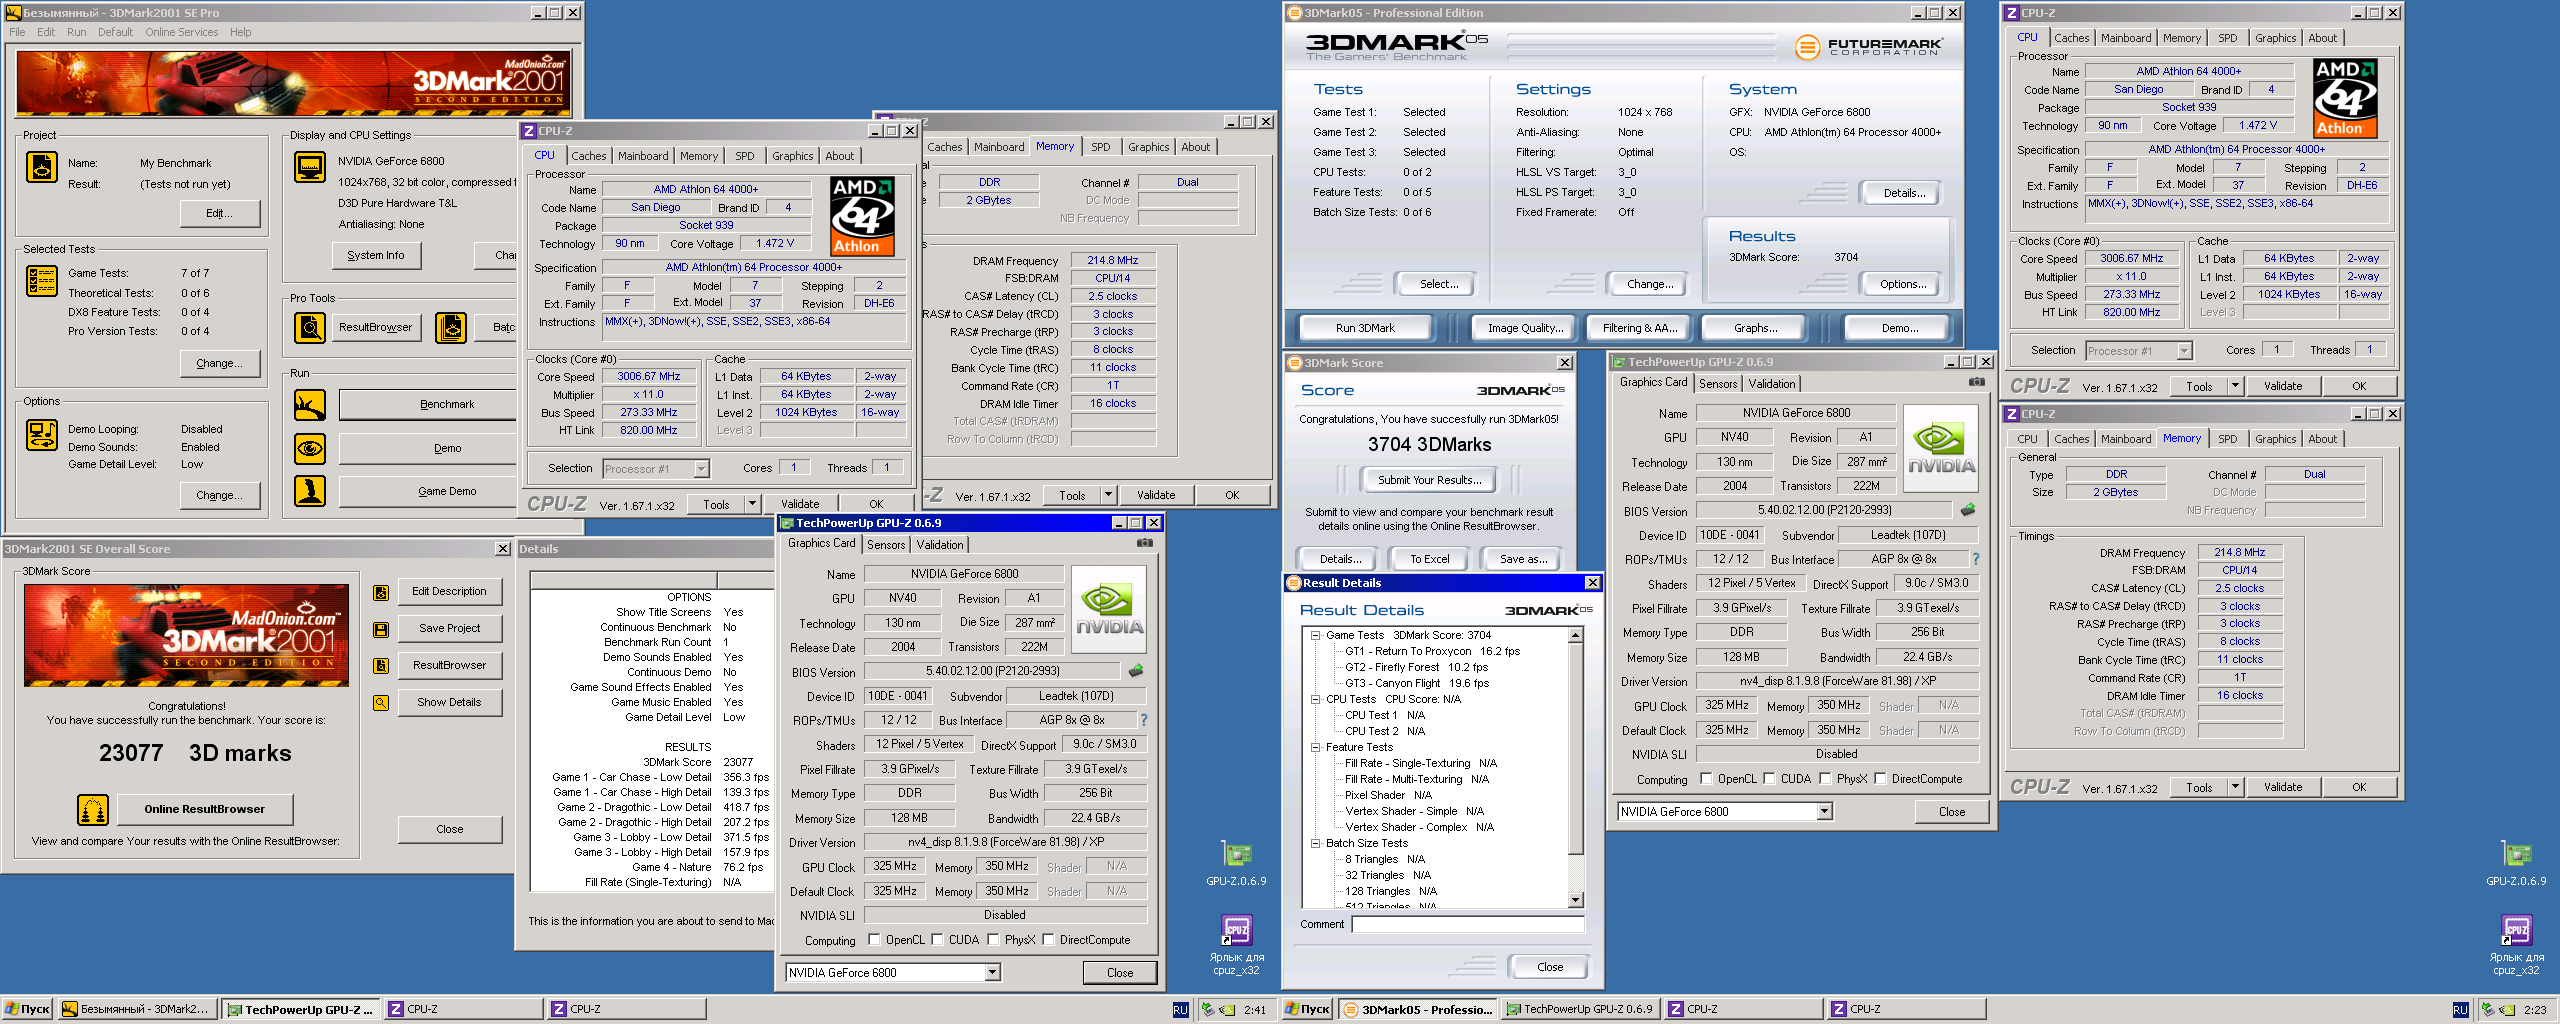Click the eye icon beside the Demo button

click(310, 449)
